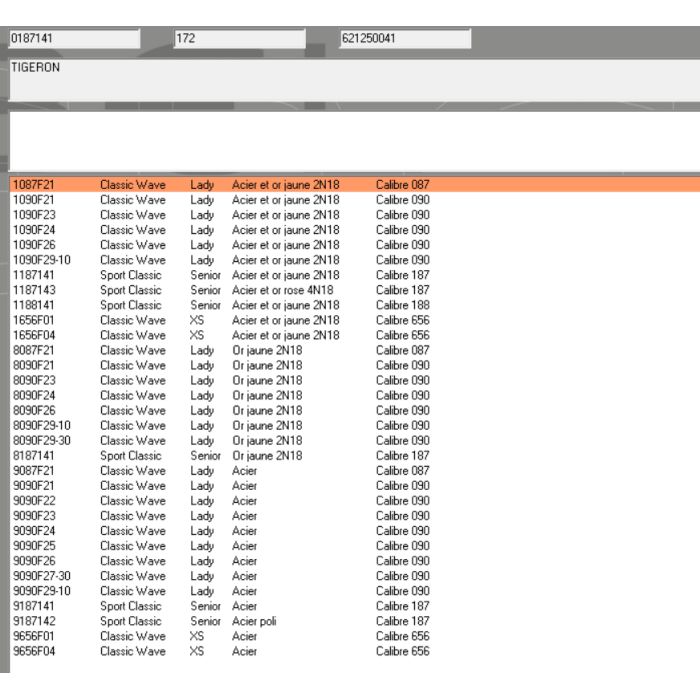The width and height of the screenshot is (700, 700).
Task: Select row 1188141 Calibre 188
Action: [354, 305]
